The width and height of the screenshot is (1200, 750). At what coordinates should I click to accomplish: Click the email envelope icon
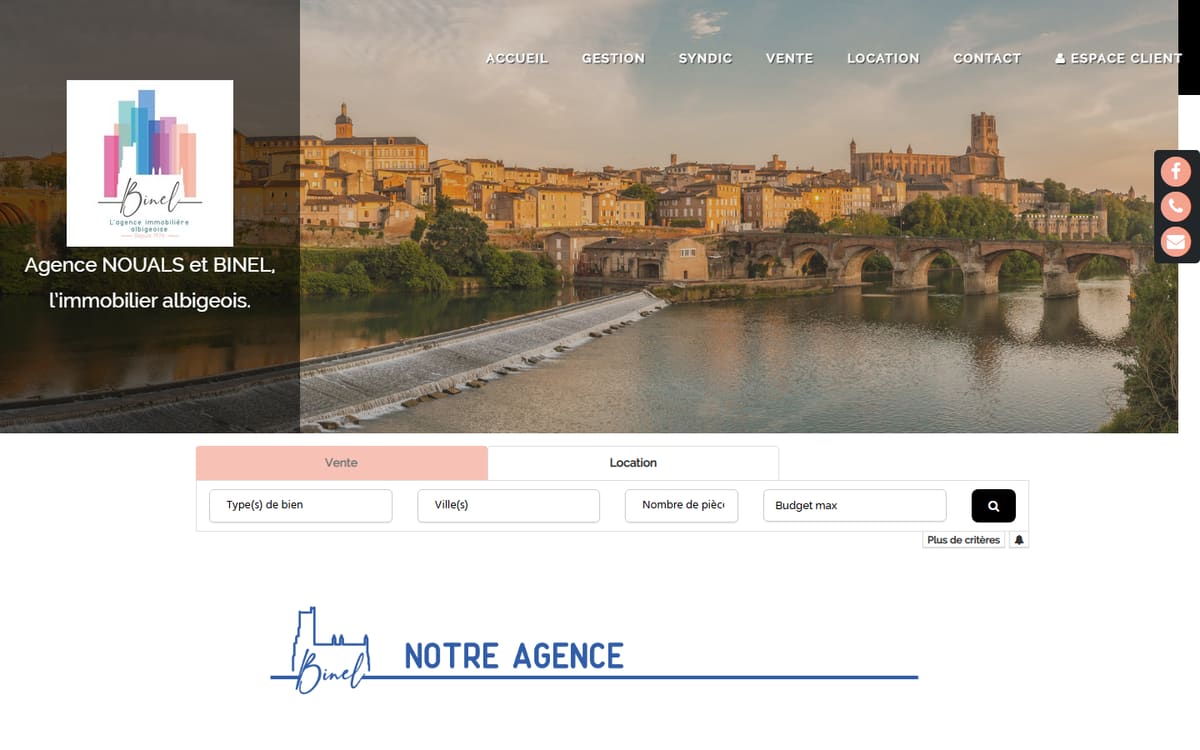click(1176, 242)
